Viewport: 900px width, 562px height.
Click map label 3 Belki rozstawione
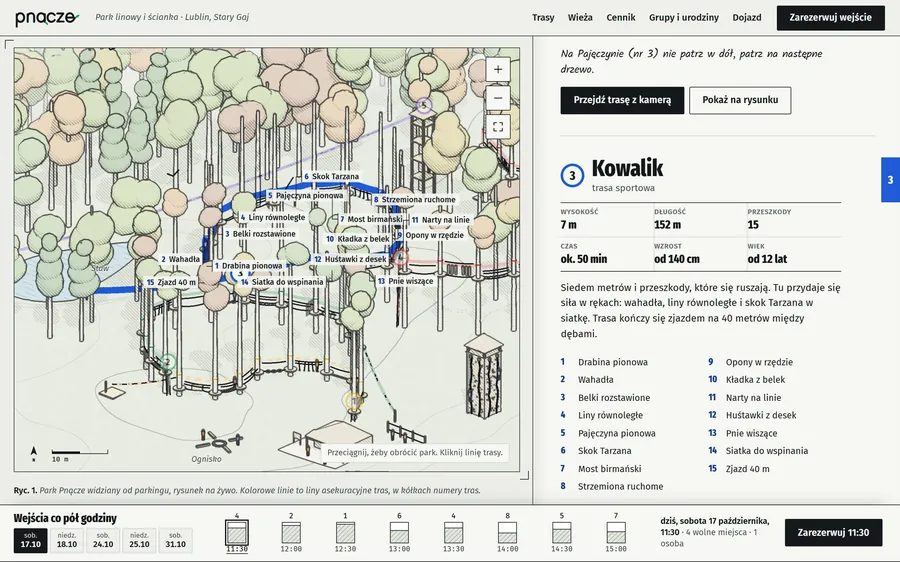[261, 234]
